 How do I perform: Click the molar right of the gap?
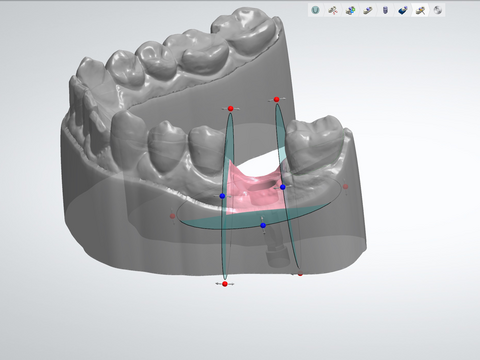[x=315, y=142]
